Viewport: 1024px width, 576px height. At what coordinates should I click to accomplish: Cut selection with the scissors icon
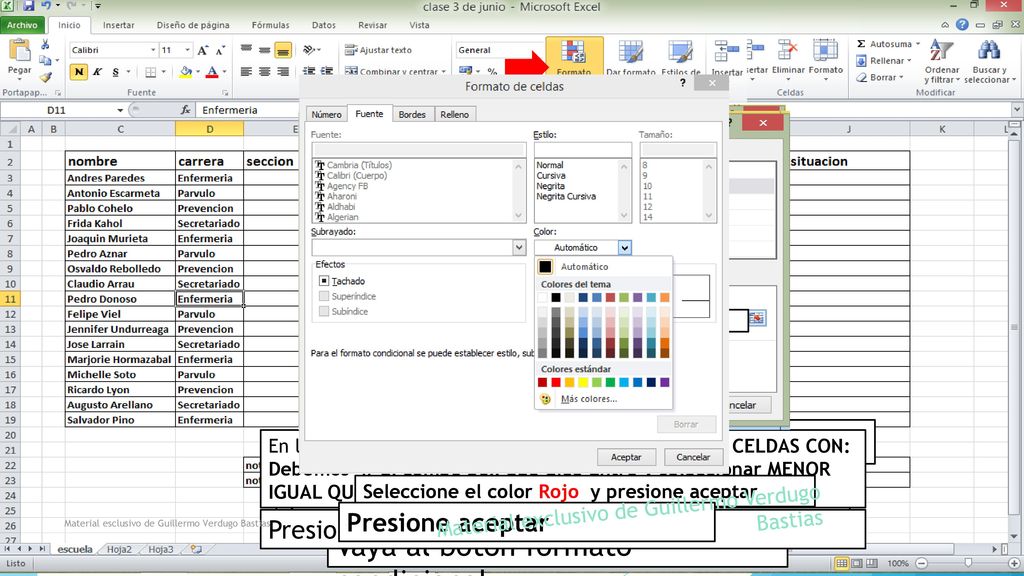pos(45,45)
